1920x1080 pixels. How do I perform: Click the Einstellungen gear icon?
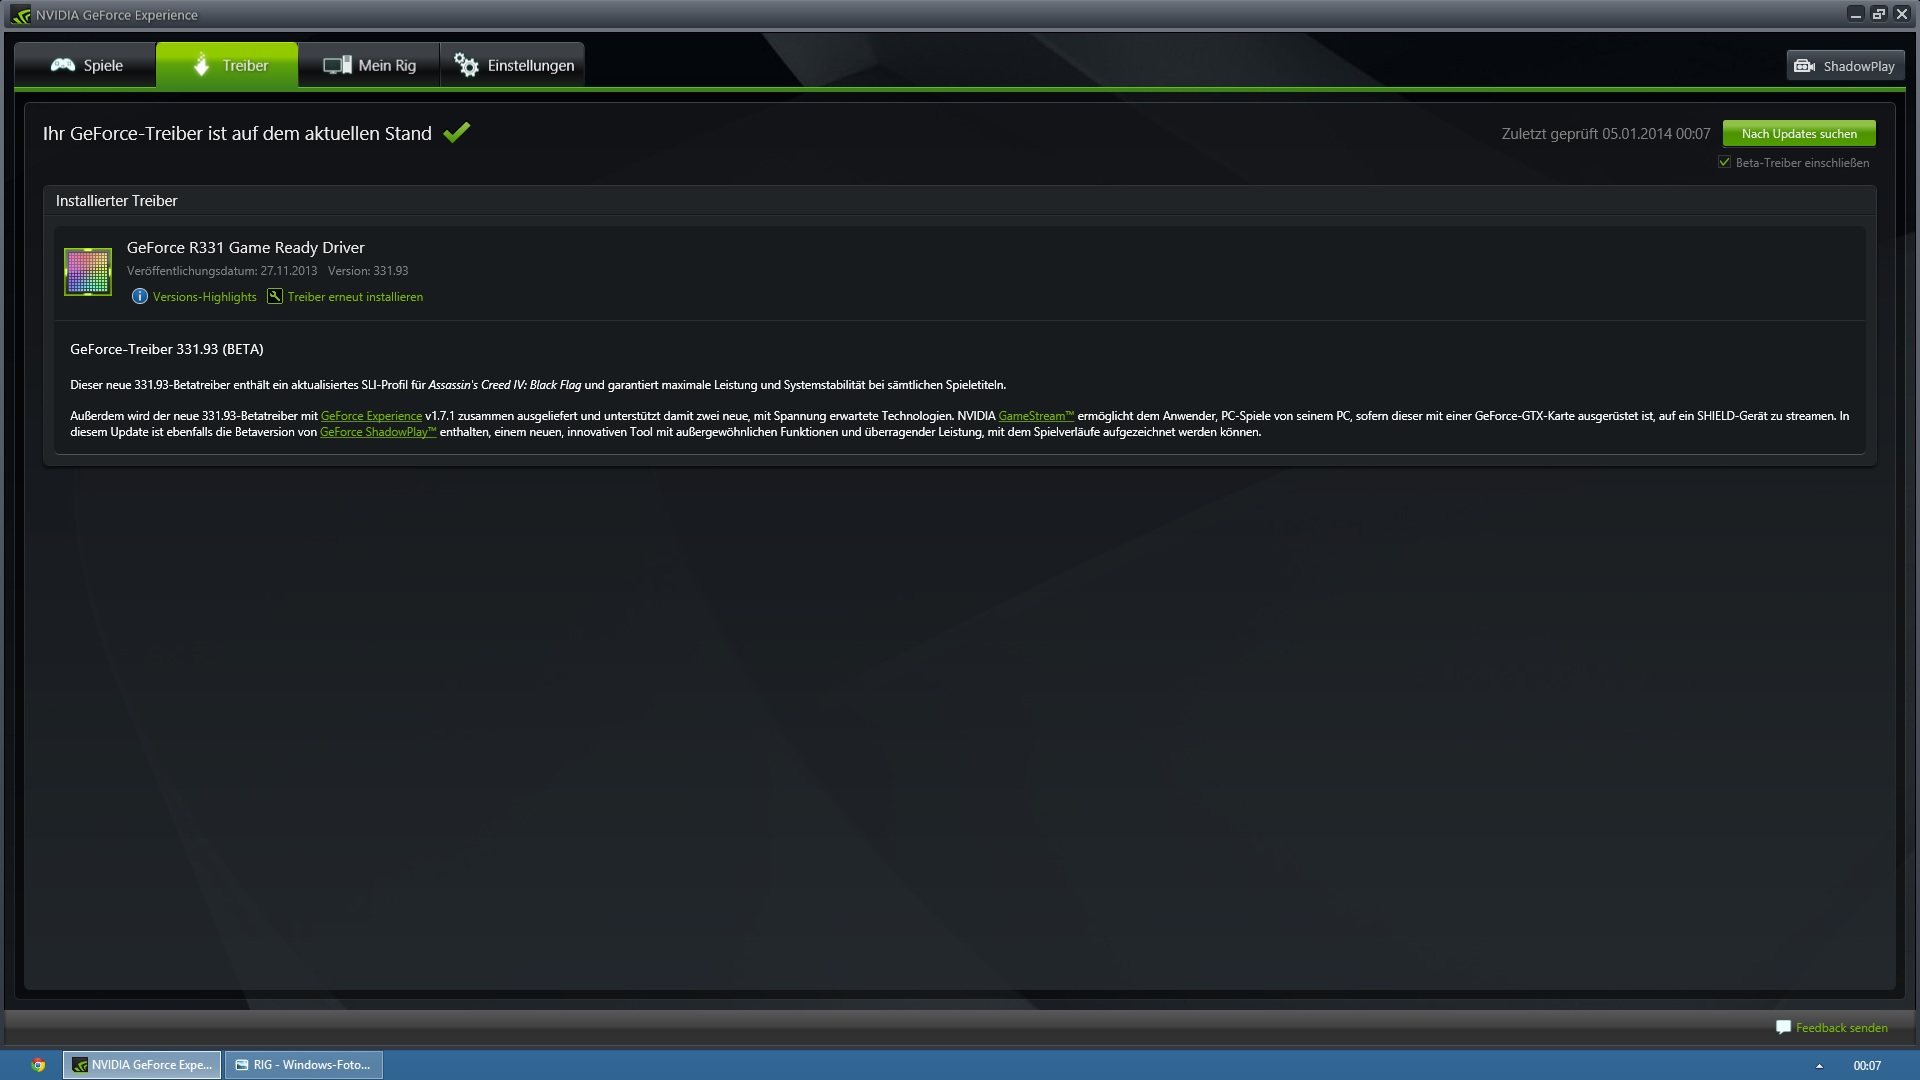(x=466, y=65)
